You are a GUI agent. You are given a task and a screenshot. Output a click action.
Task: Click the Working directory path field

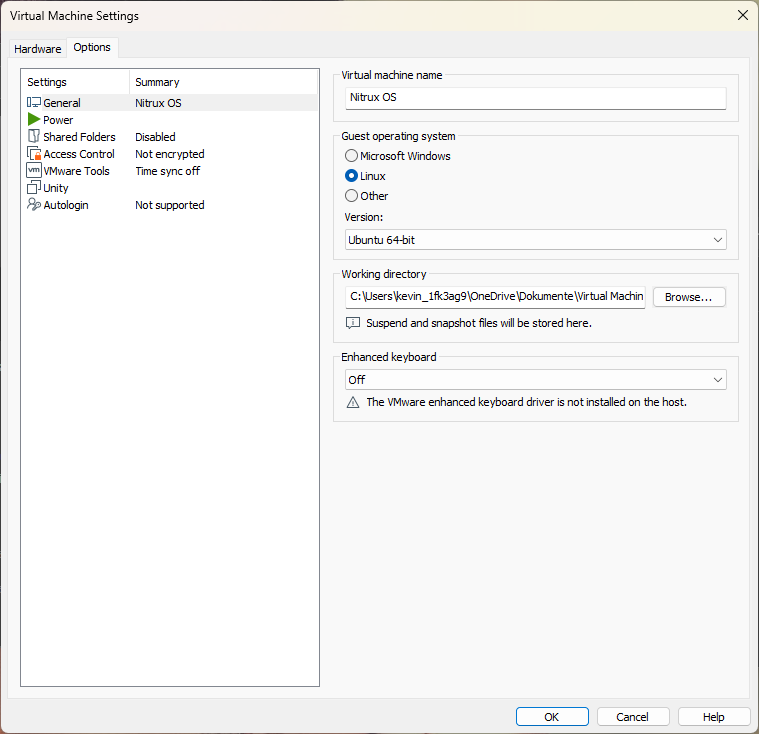(x=495, y=297)
